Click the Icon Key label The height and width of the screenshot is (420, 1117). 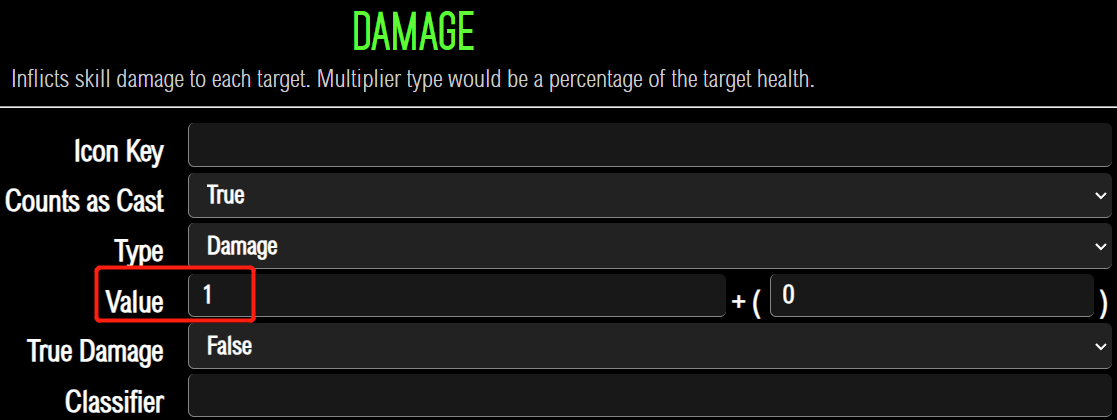point(119,151)
